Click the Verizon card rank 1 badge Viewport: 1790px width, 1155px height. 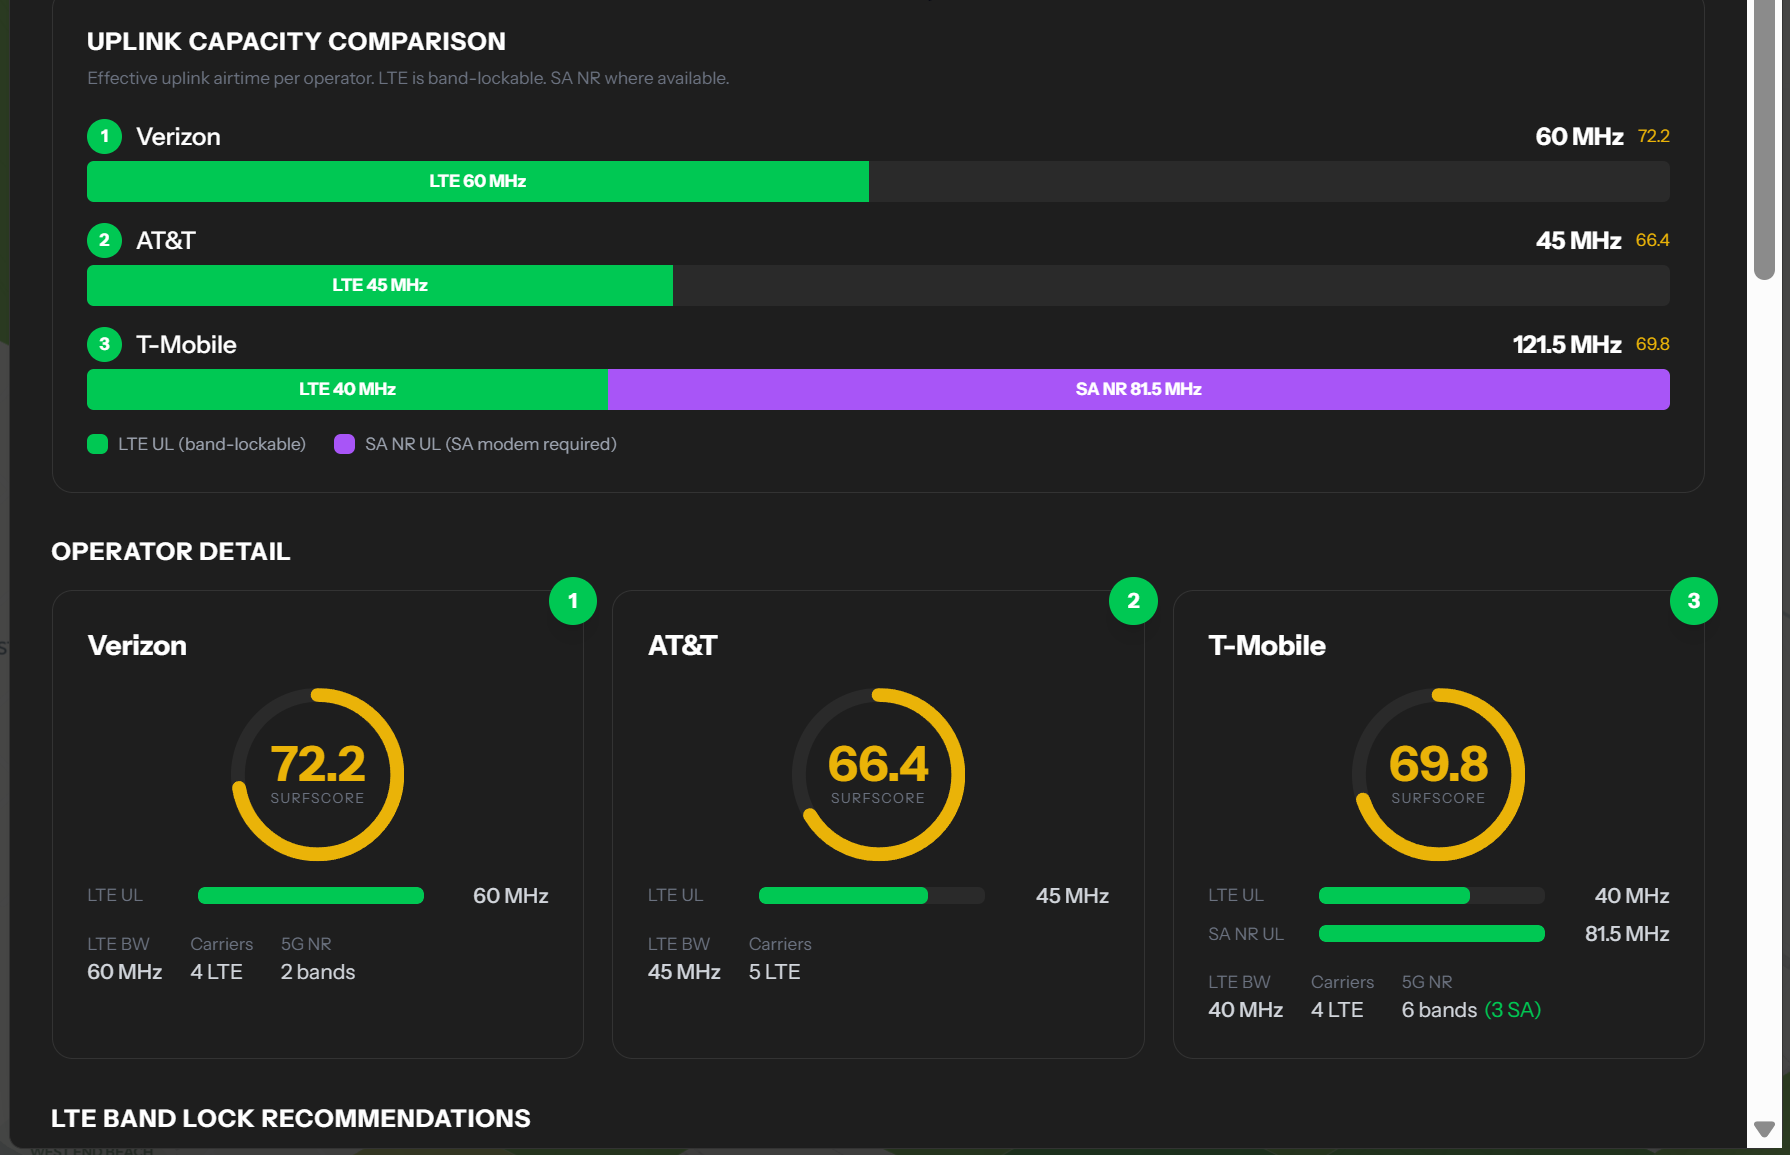click(x=573, y=601)
